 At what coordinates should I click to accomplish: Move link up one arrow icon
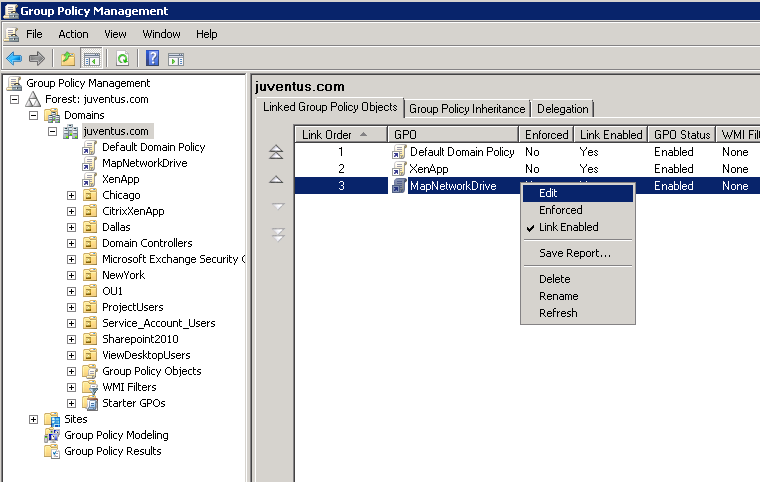click(x=276, y=179)
